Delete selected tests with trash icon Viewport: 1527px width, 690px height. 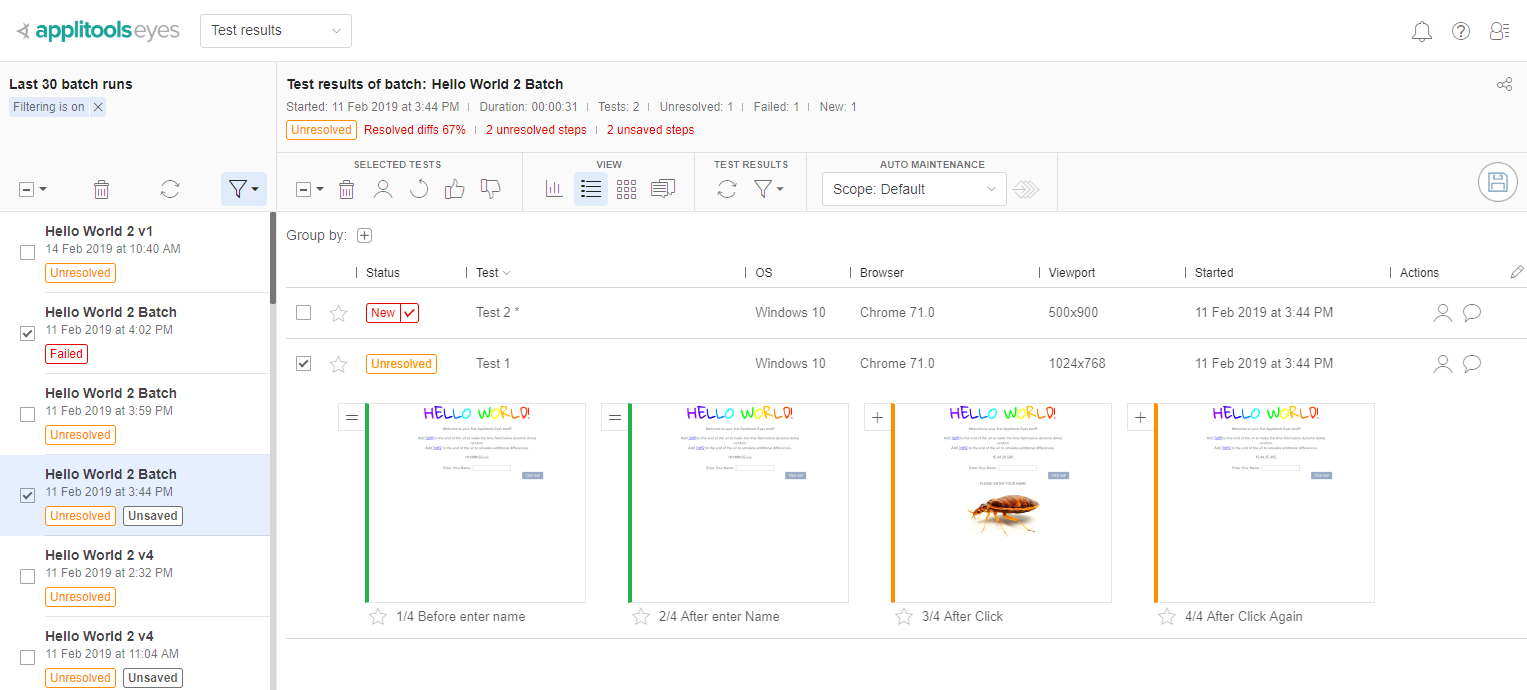346,189
